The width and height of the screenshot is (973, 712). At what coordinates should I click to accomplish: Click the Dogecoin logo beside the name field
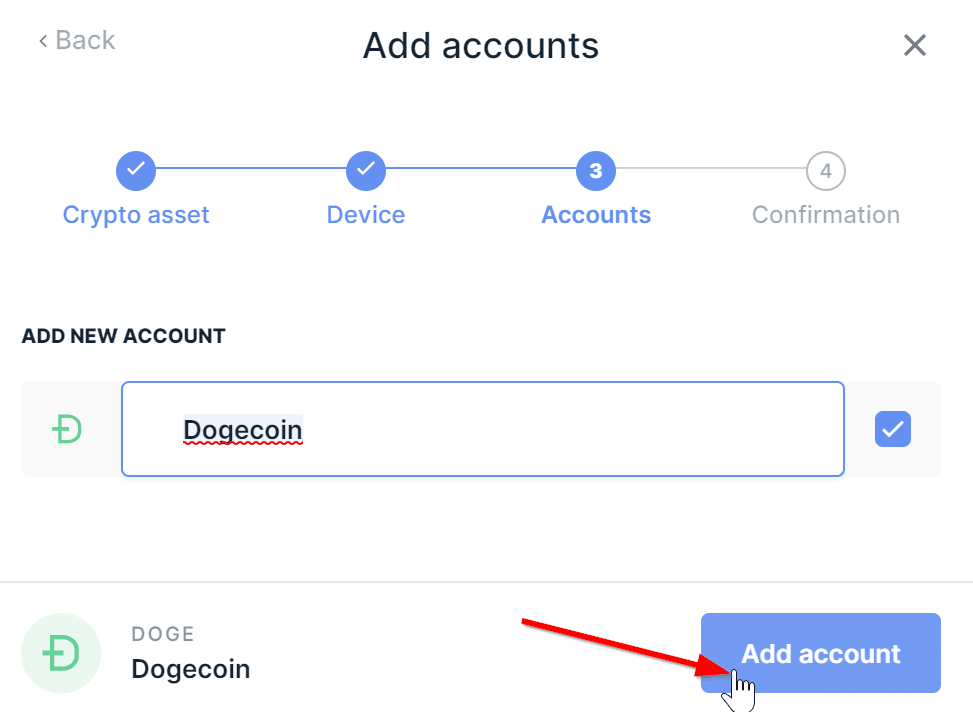(67, 430)
